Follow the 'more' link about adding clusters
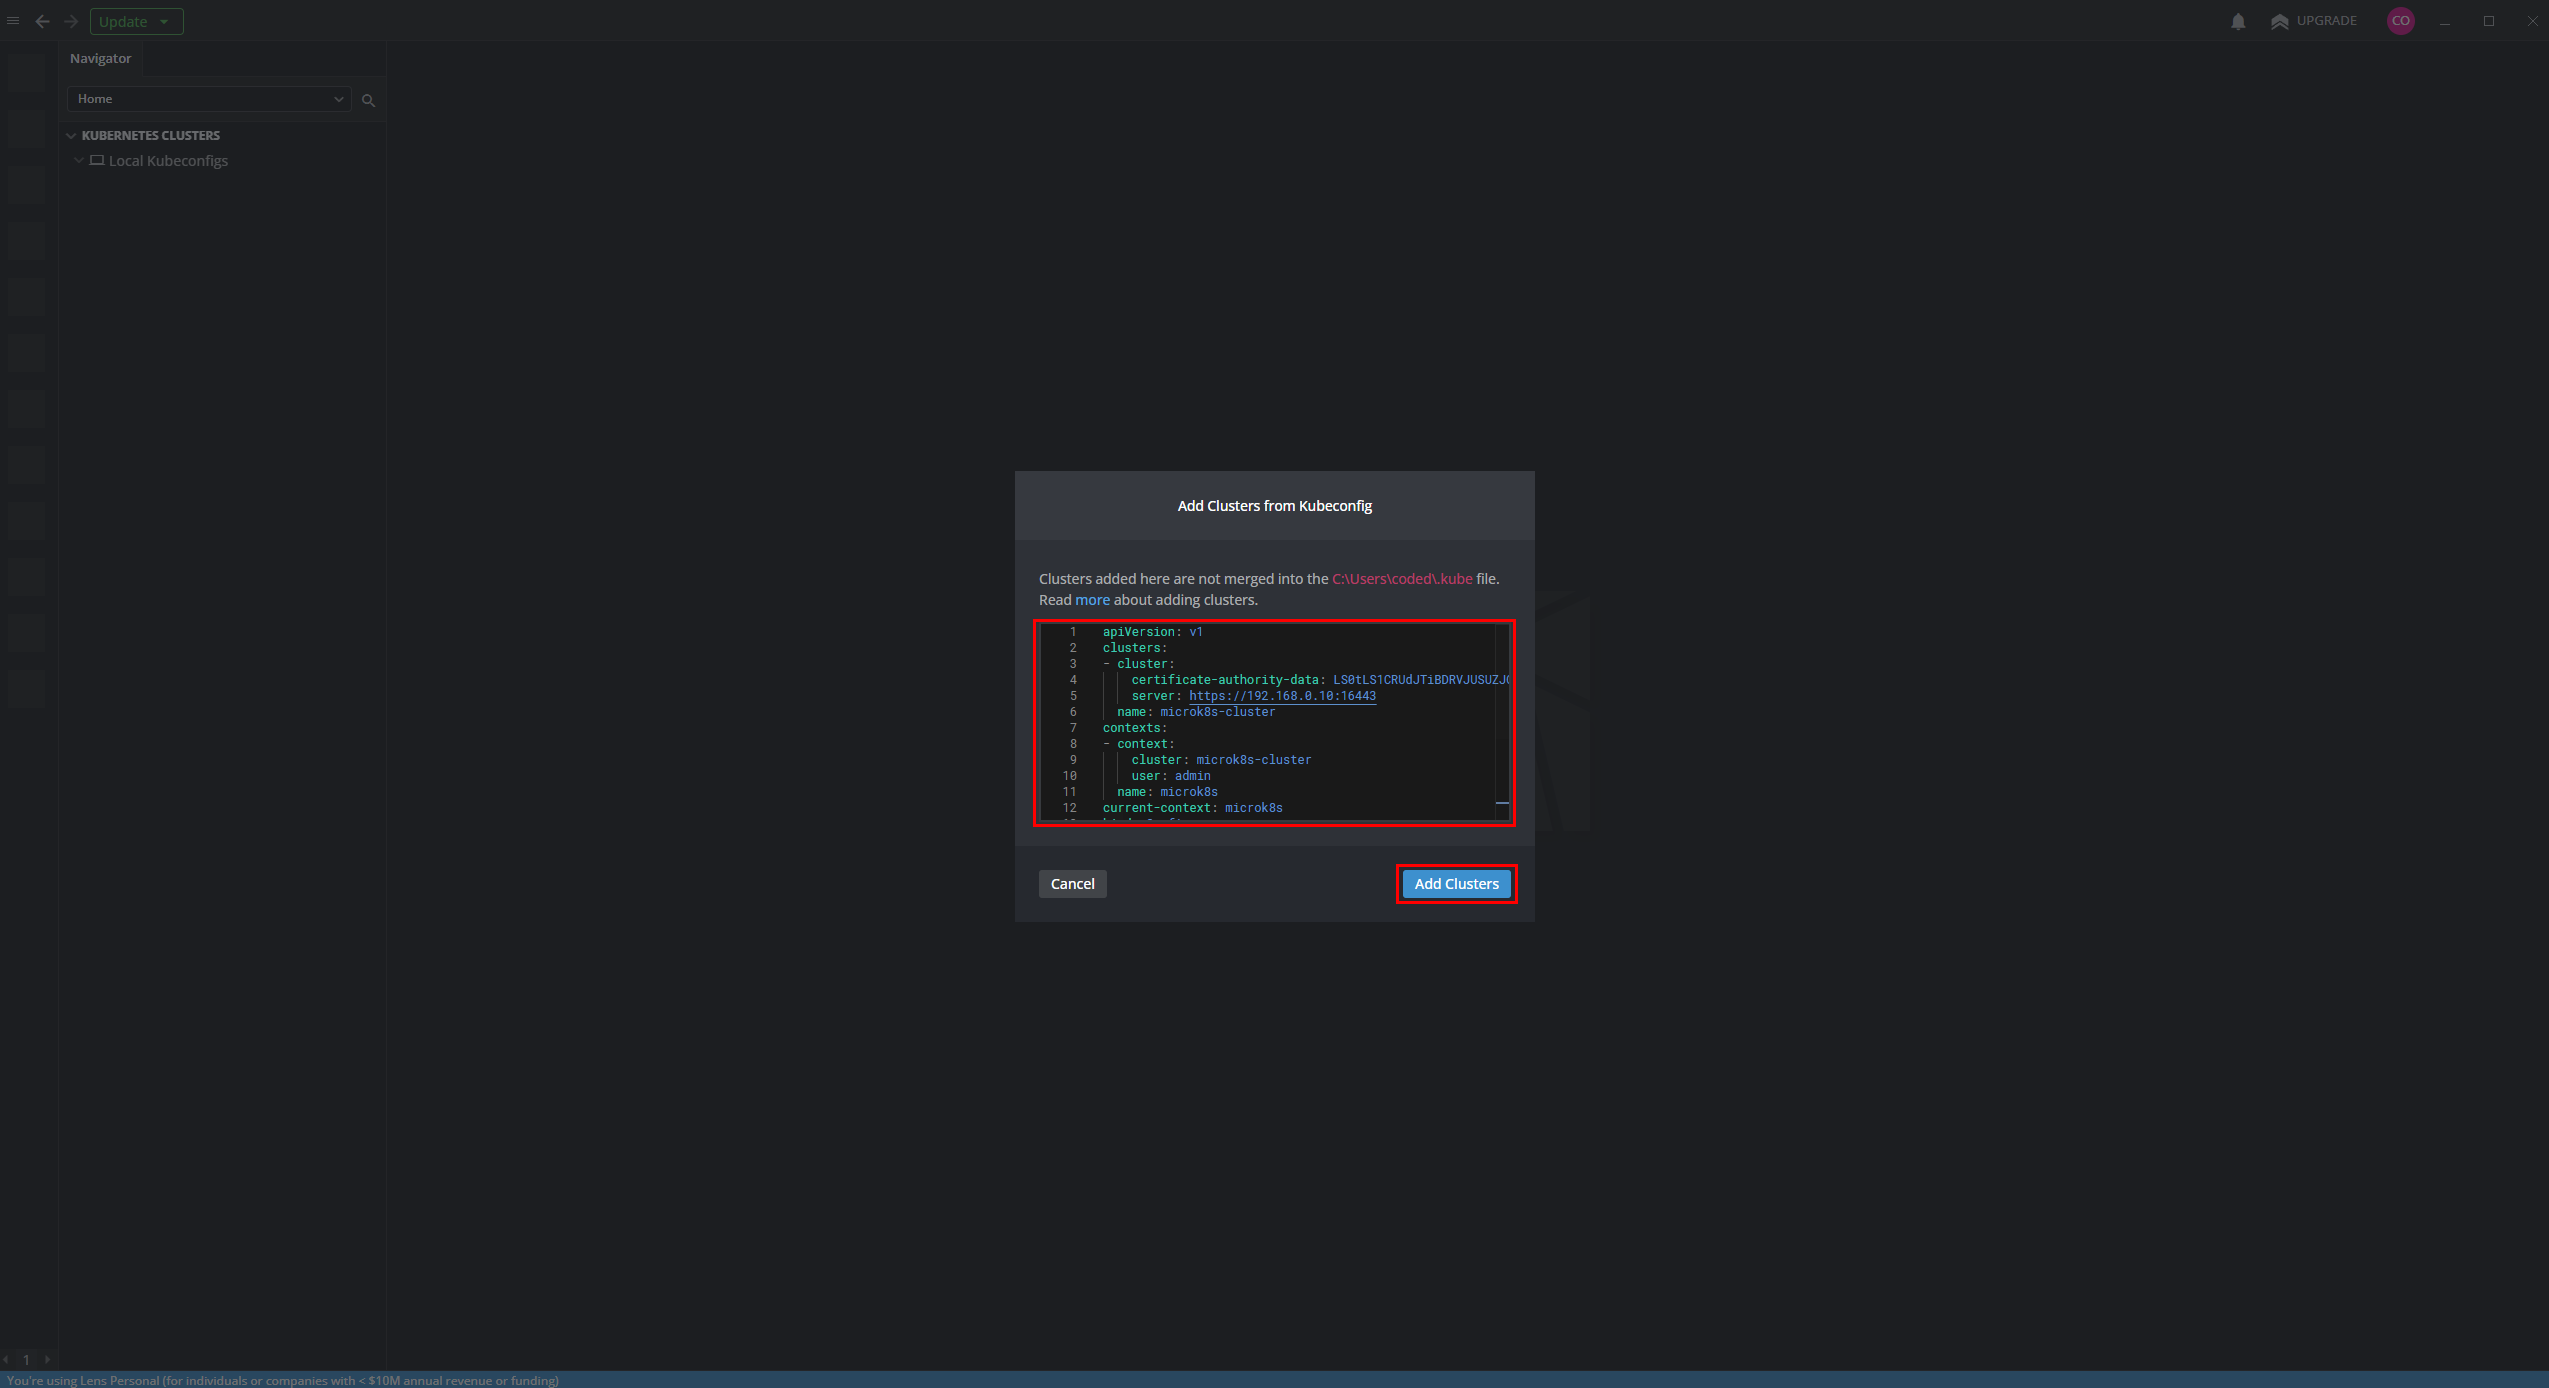The image size is (2549, 1388). point(1092,600)
